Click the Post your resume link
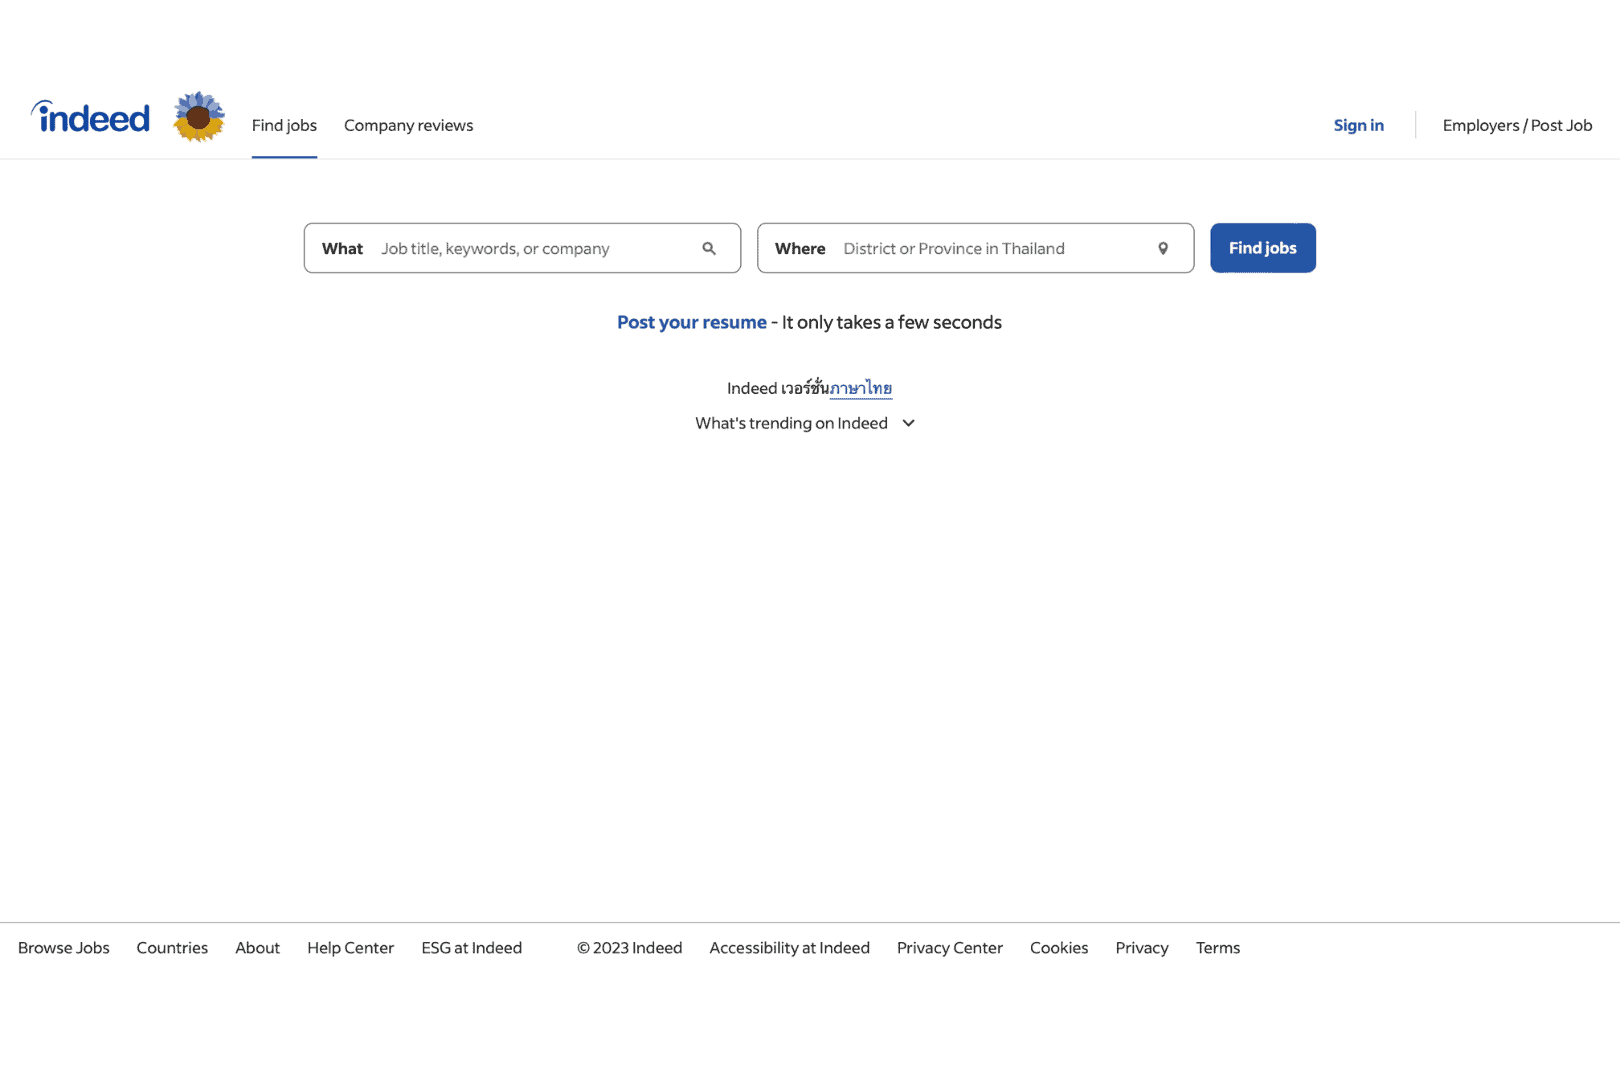1620x1080 pixels. coord(691,322)
